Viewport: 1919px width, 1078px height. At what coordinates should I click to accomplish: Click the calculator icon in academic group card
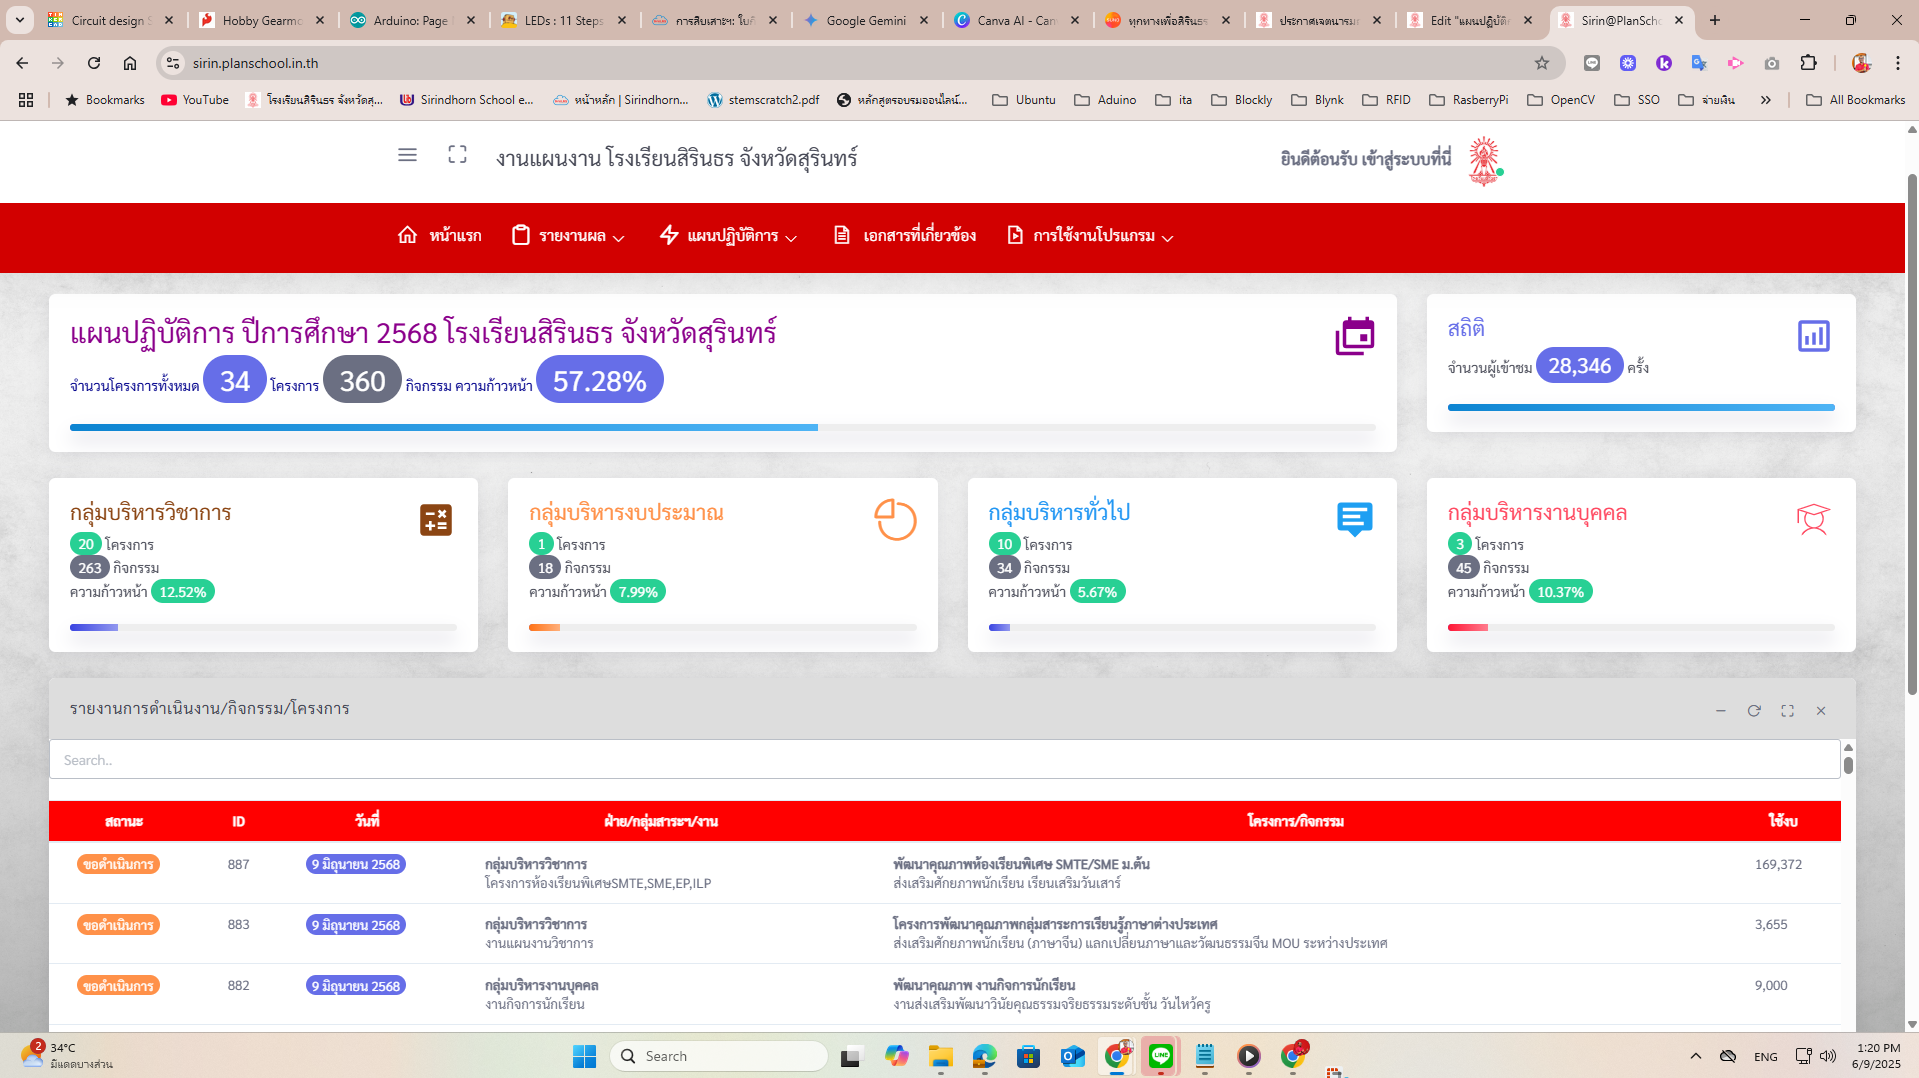[x=436, y=520]
